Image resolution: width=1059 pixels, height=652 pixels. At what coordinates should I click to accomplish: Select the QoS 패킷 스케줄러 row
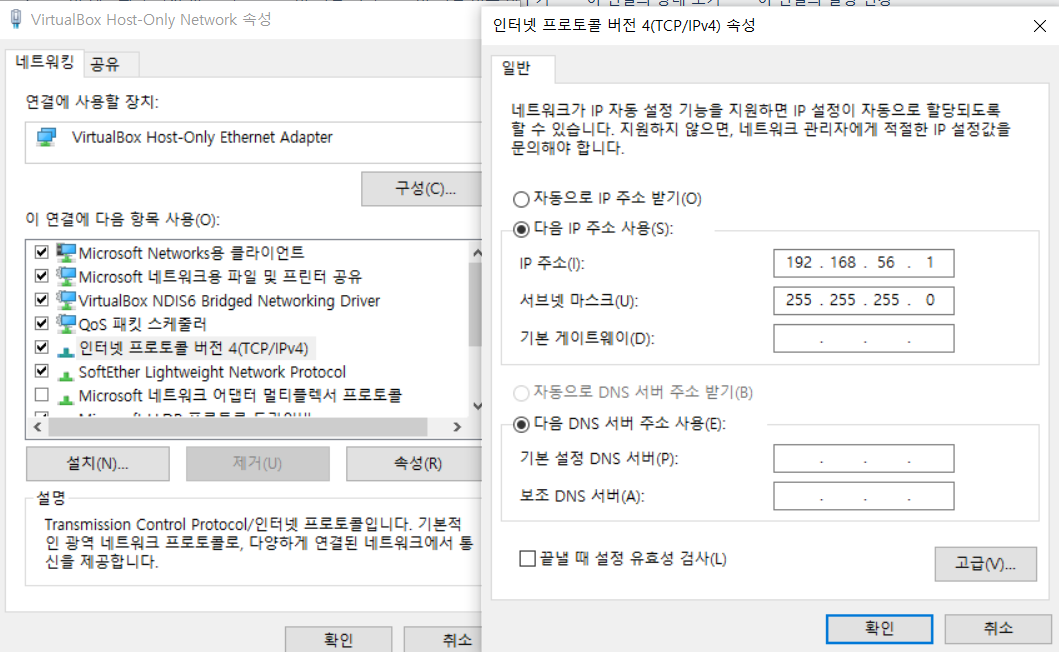click(143, 324)
